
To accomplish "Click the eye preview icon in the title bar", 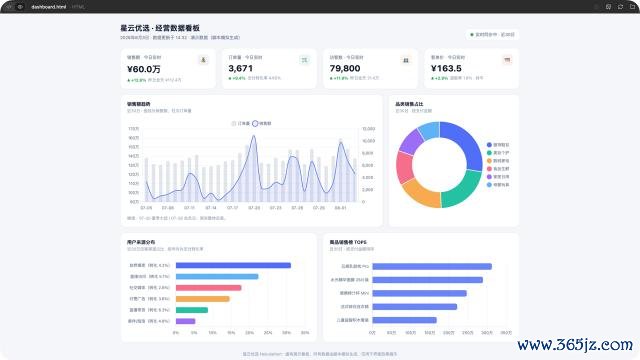I will pos(20,7).
